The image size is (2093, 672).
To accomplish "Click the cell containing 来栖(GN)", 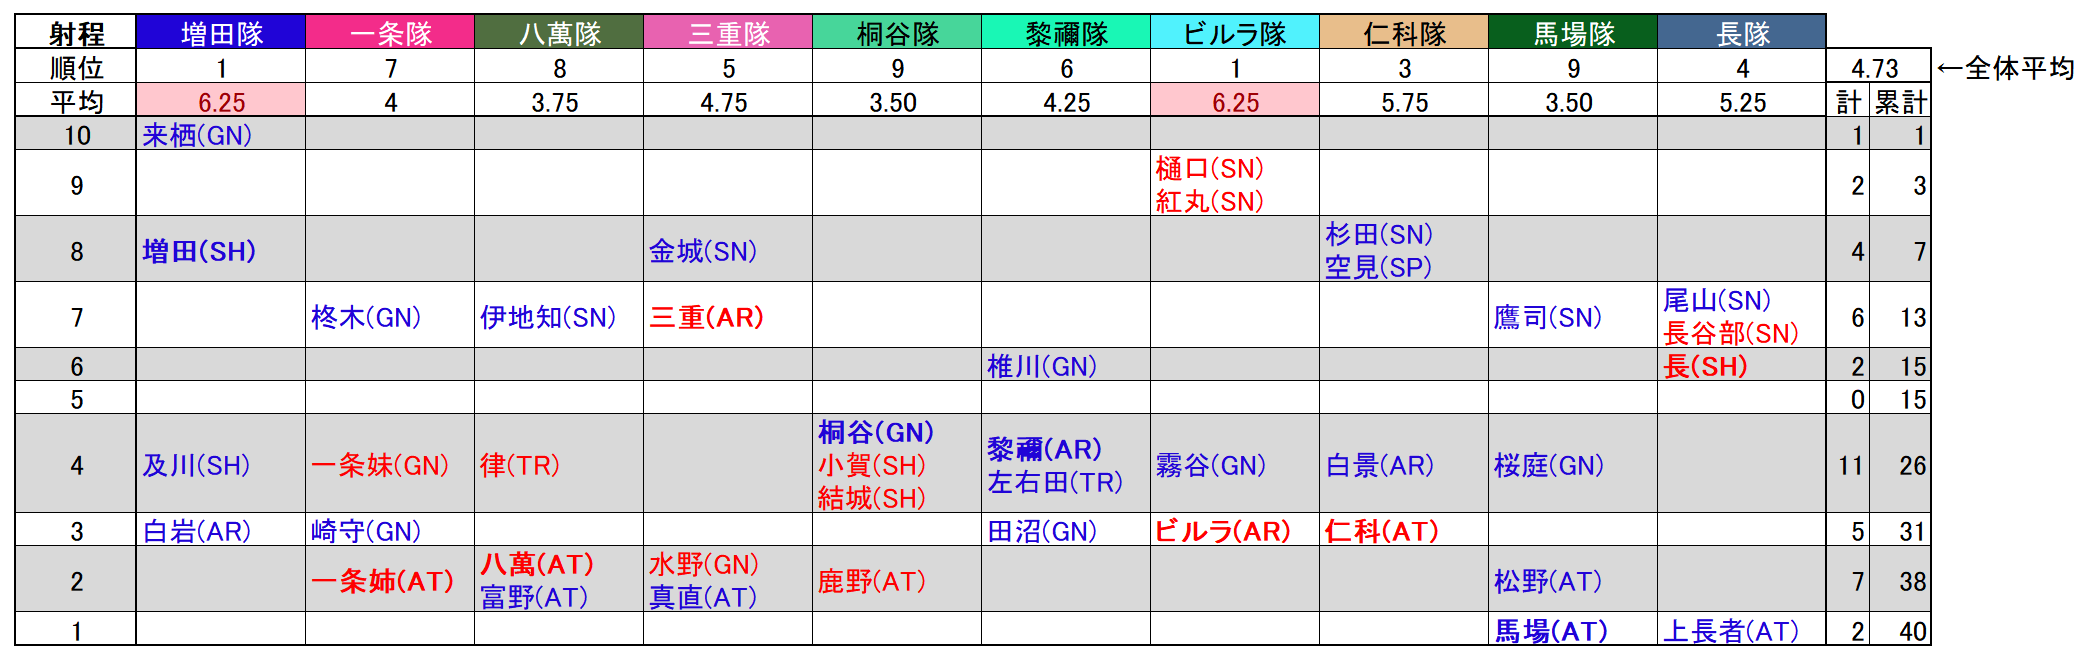I will [x=221, y=134].
